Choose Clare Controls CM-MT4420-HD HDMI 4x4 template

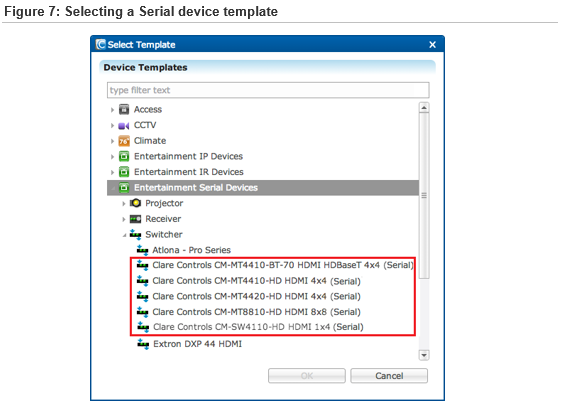pyautogui.click(x=256, y=296)
